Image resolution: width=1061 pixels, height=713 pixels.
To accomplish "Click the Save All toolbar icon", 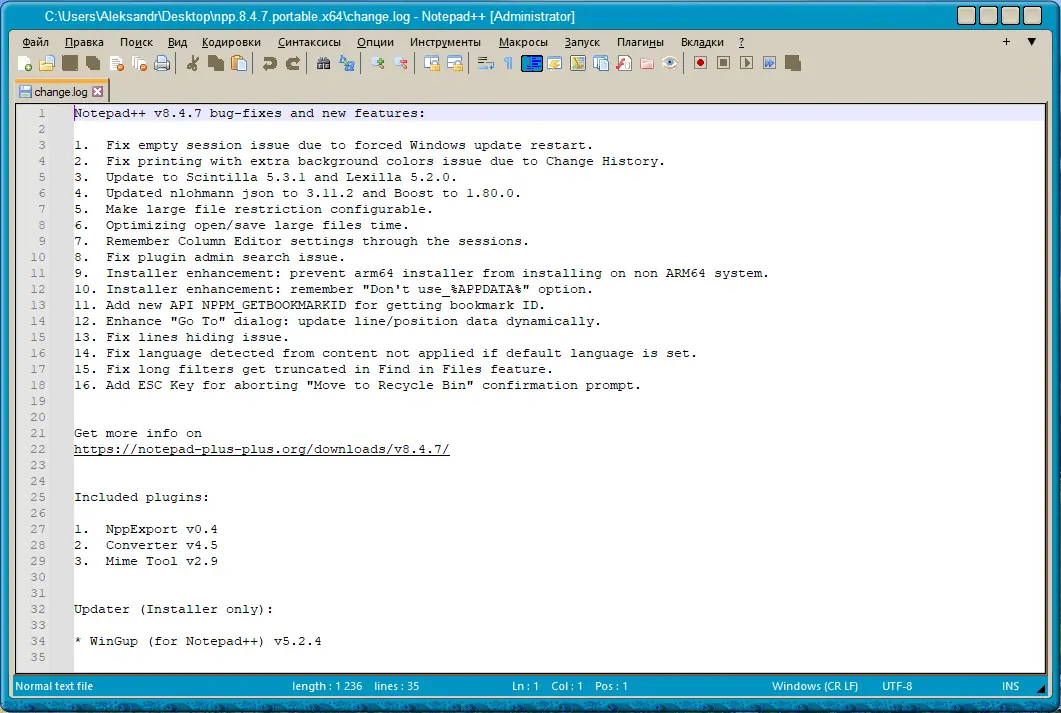I will tap(93, 64).
